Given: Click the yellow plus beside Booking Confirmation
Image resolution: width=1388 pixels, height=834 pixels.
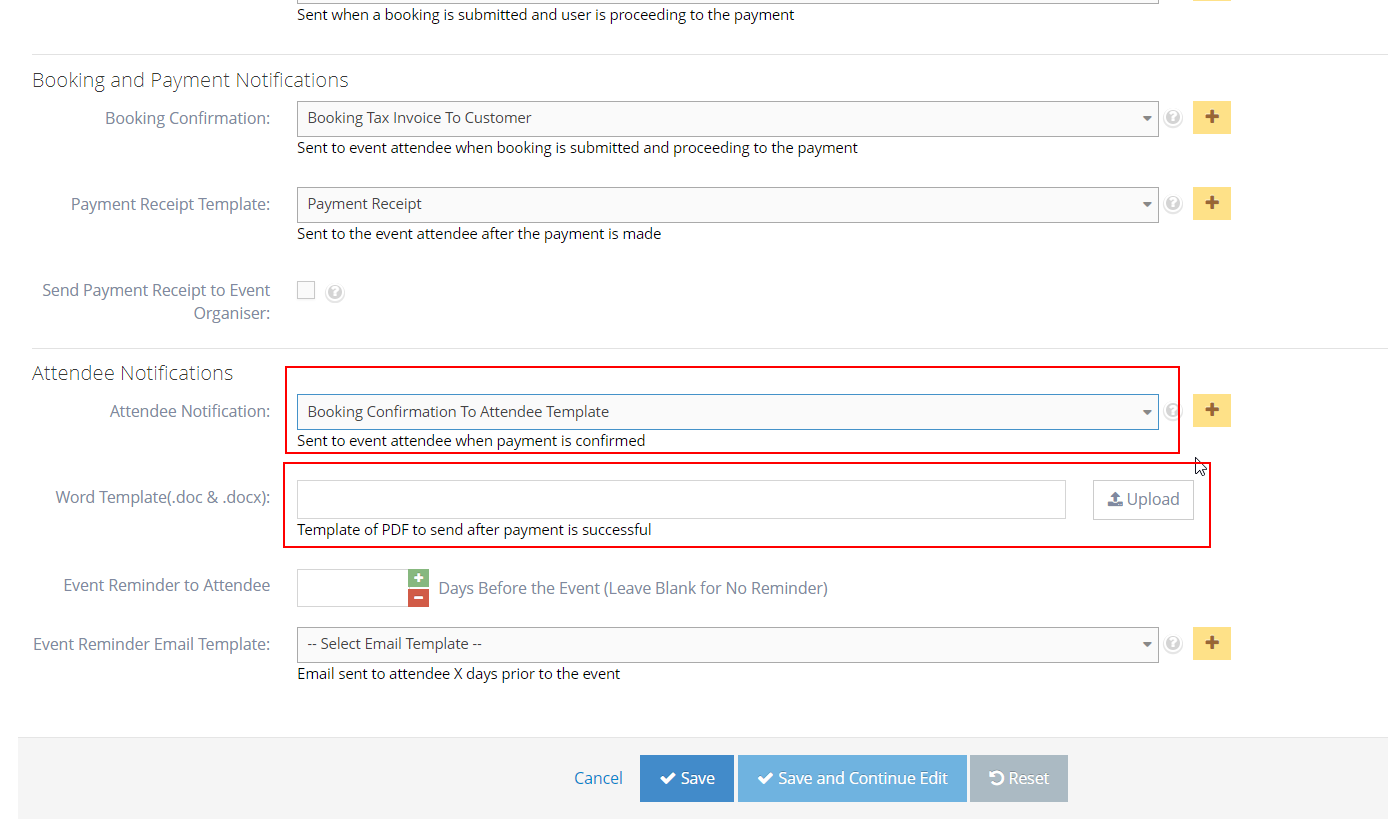Looking at the screenshot, I should pyautogui.click(x=1211, y=118).
